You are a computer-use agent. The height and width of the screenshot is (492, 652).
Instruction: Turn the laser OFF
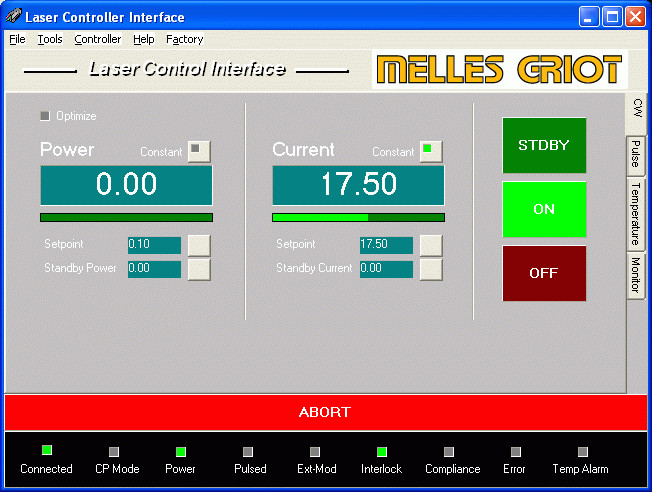pos(544,273)
